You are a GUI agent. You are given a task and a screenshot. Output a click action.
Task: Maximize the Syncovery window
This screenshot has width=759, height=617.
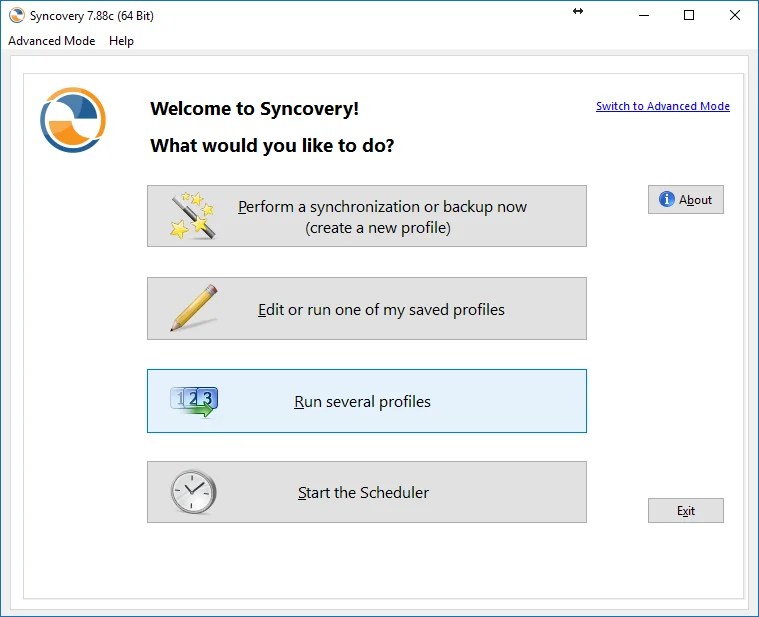[x=689, y=15]
